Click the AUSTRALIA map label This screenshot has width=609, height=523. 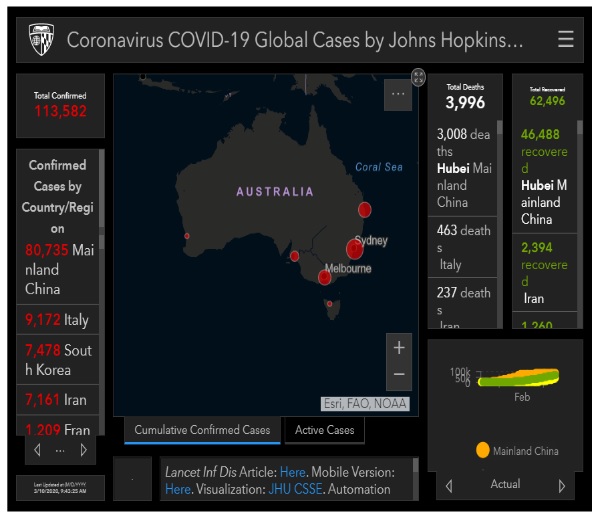pos(275,191)
